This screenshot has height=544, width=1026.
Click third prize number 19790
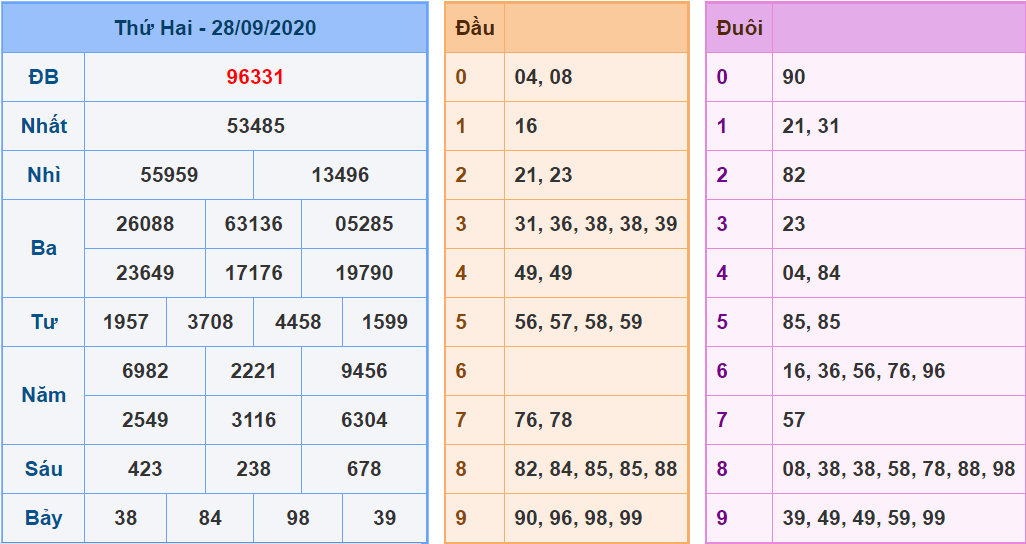[x=364, y=273]
